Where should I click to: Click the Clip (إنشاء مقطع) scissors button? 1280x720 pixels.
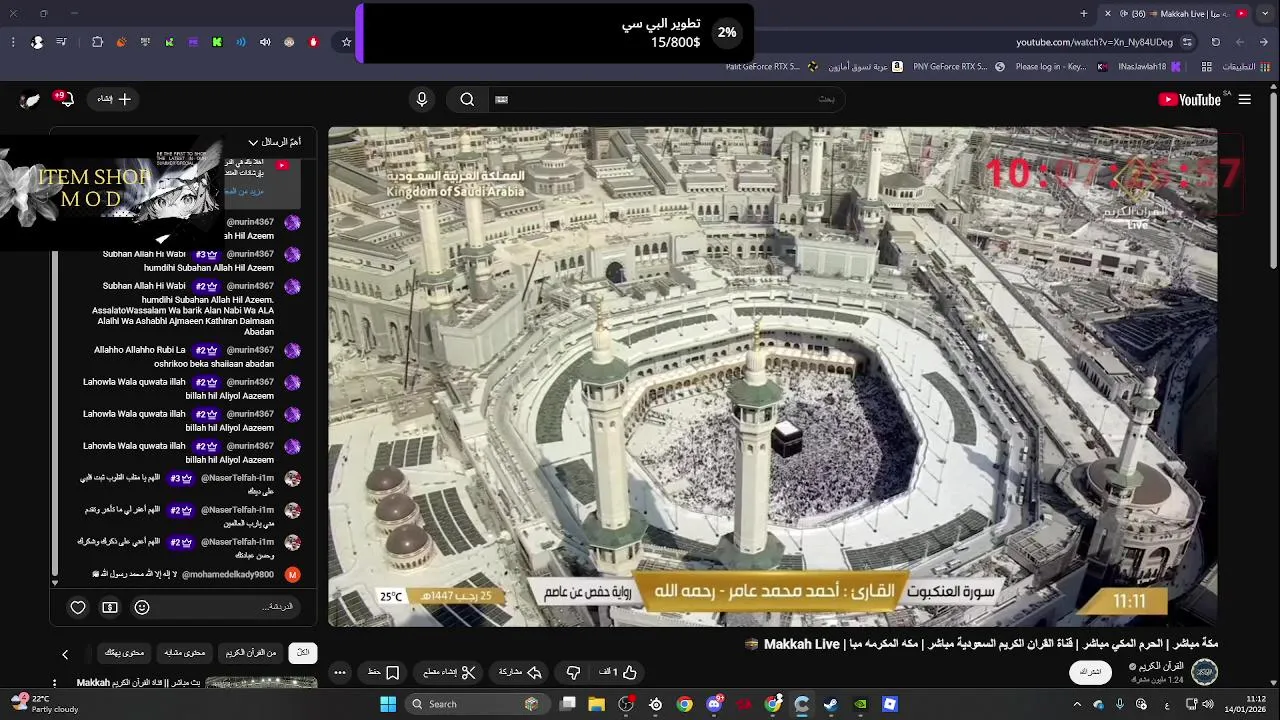(x=450, y=672)
